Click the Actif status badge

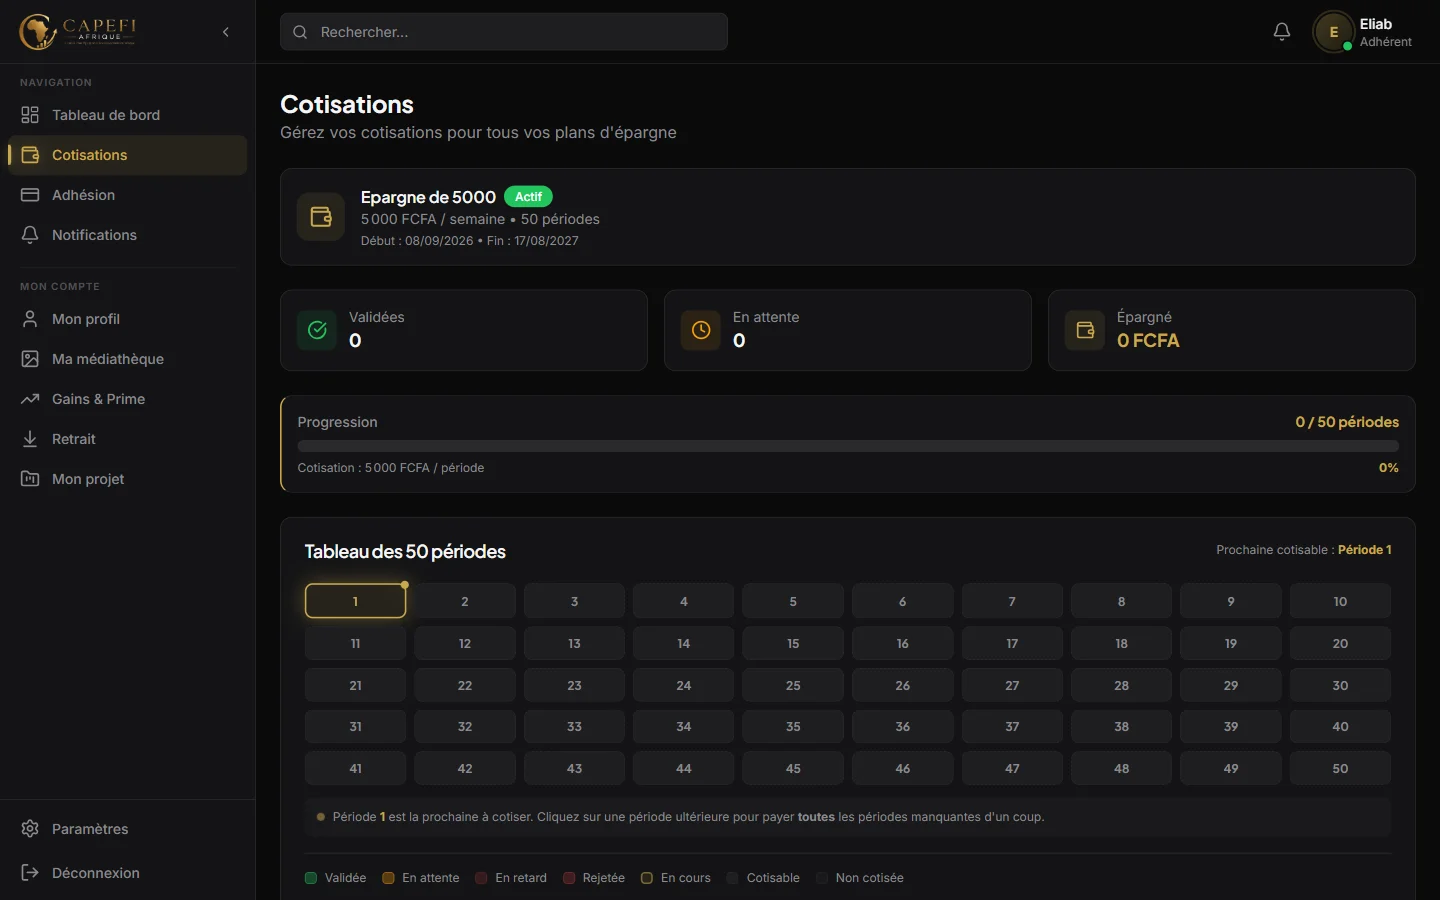(x=528, y=197)
